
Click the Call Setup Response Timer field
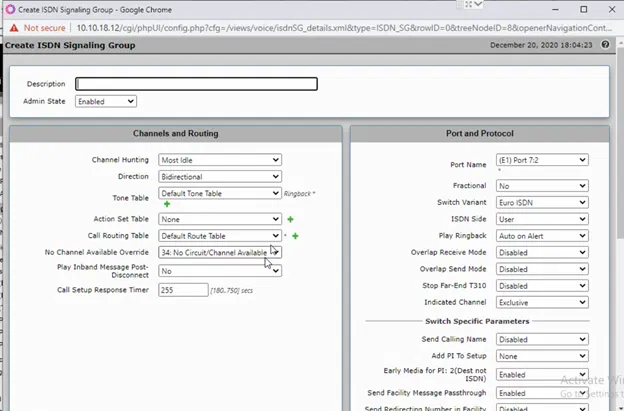point(182,290)
